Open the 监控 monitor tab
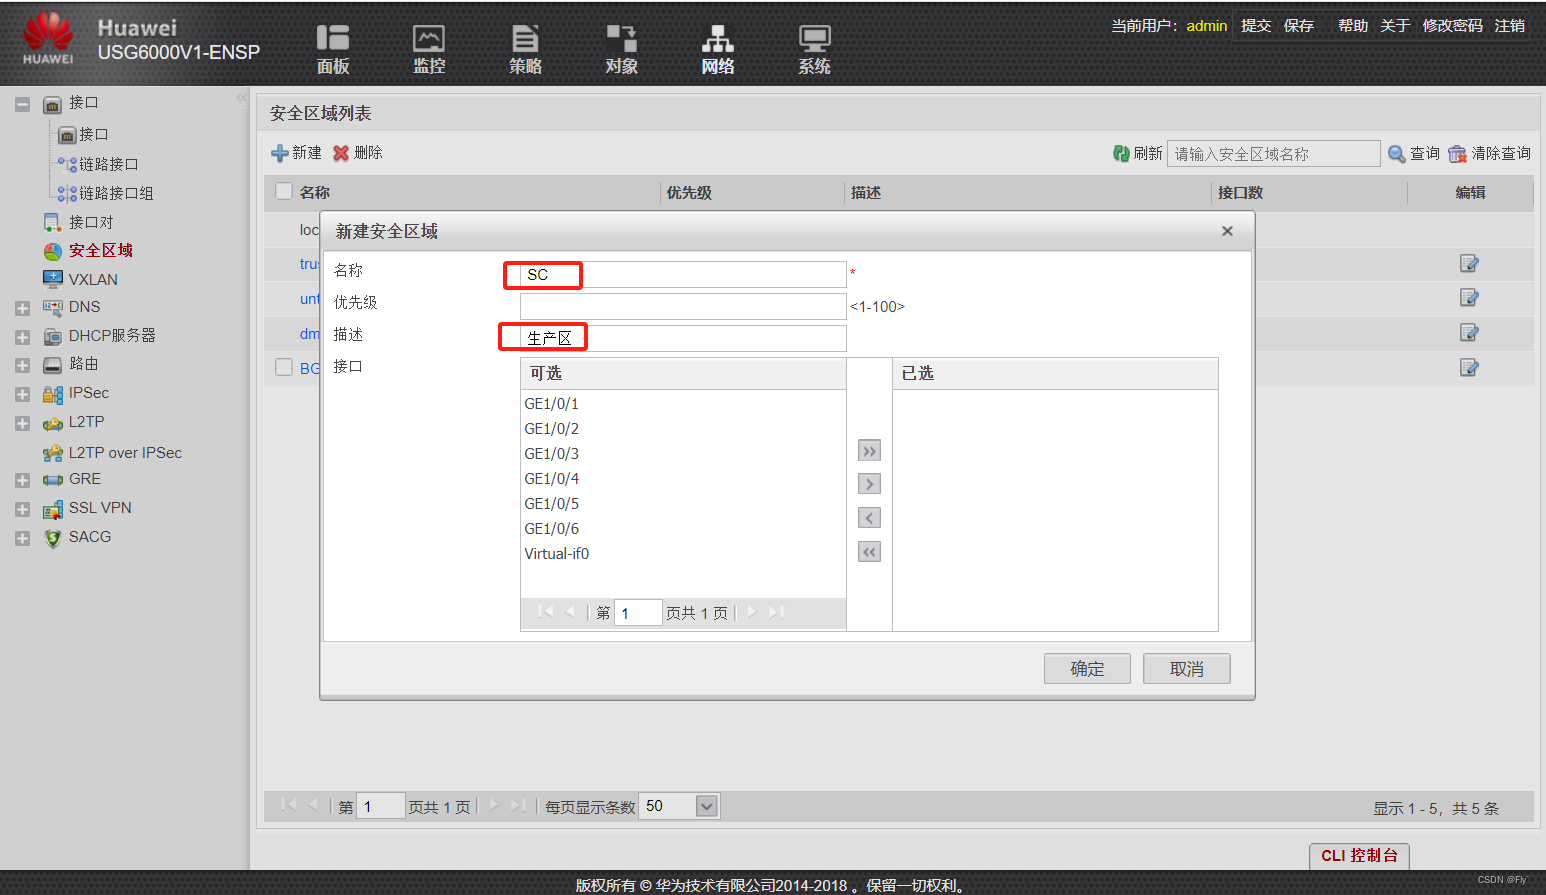 [429, 49]
